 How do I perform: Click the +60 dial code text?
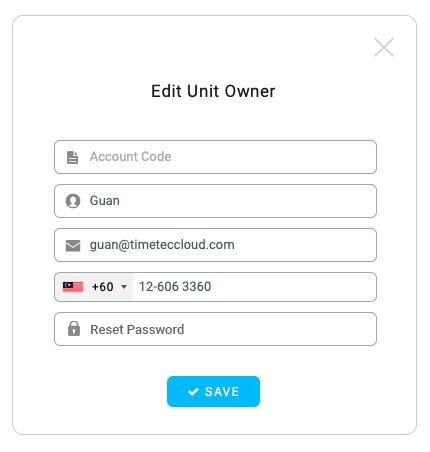[103, 287]
